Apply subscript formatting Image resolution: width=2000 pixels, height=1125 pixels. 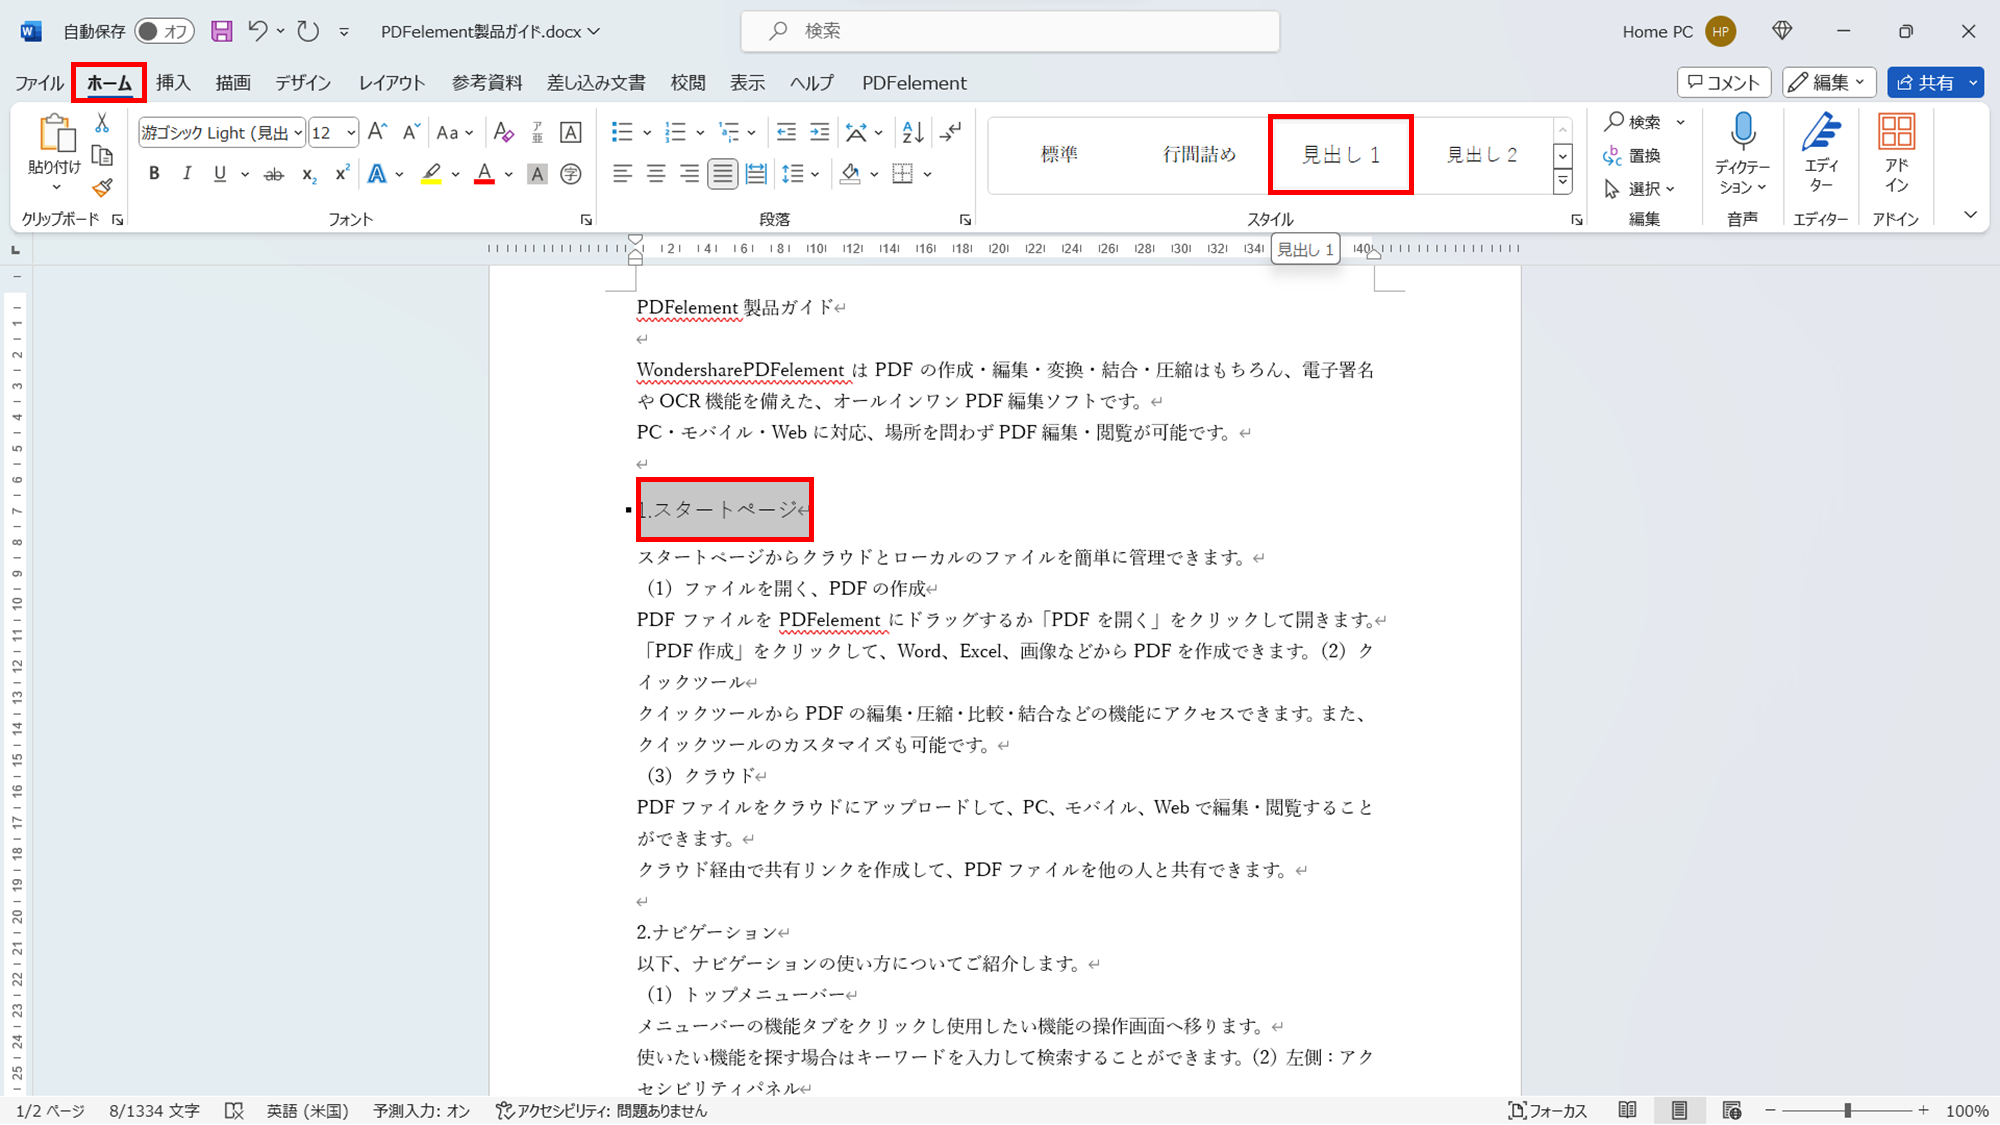[309, 174]
